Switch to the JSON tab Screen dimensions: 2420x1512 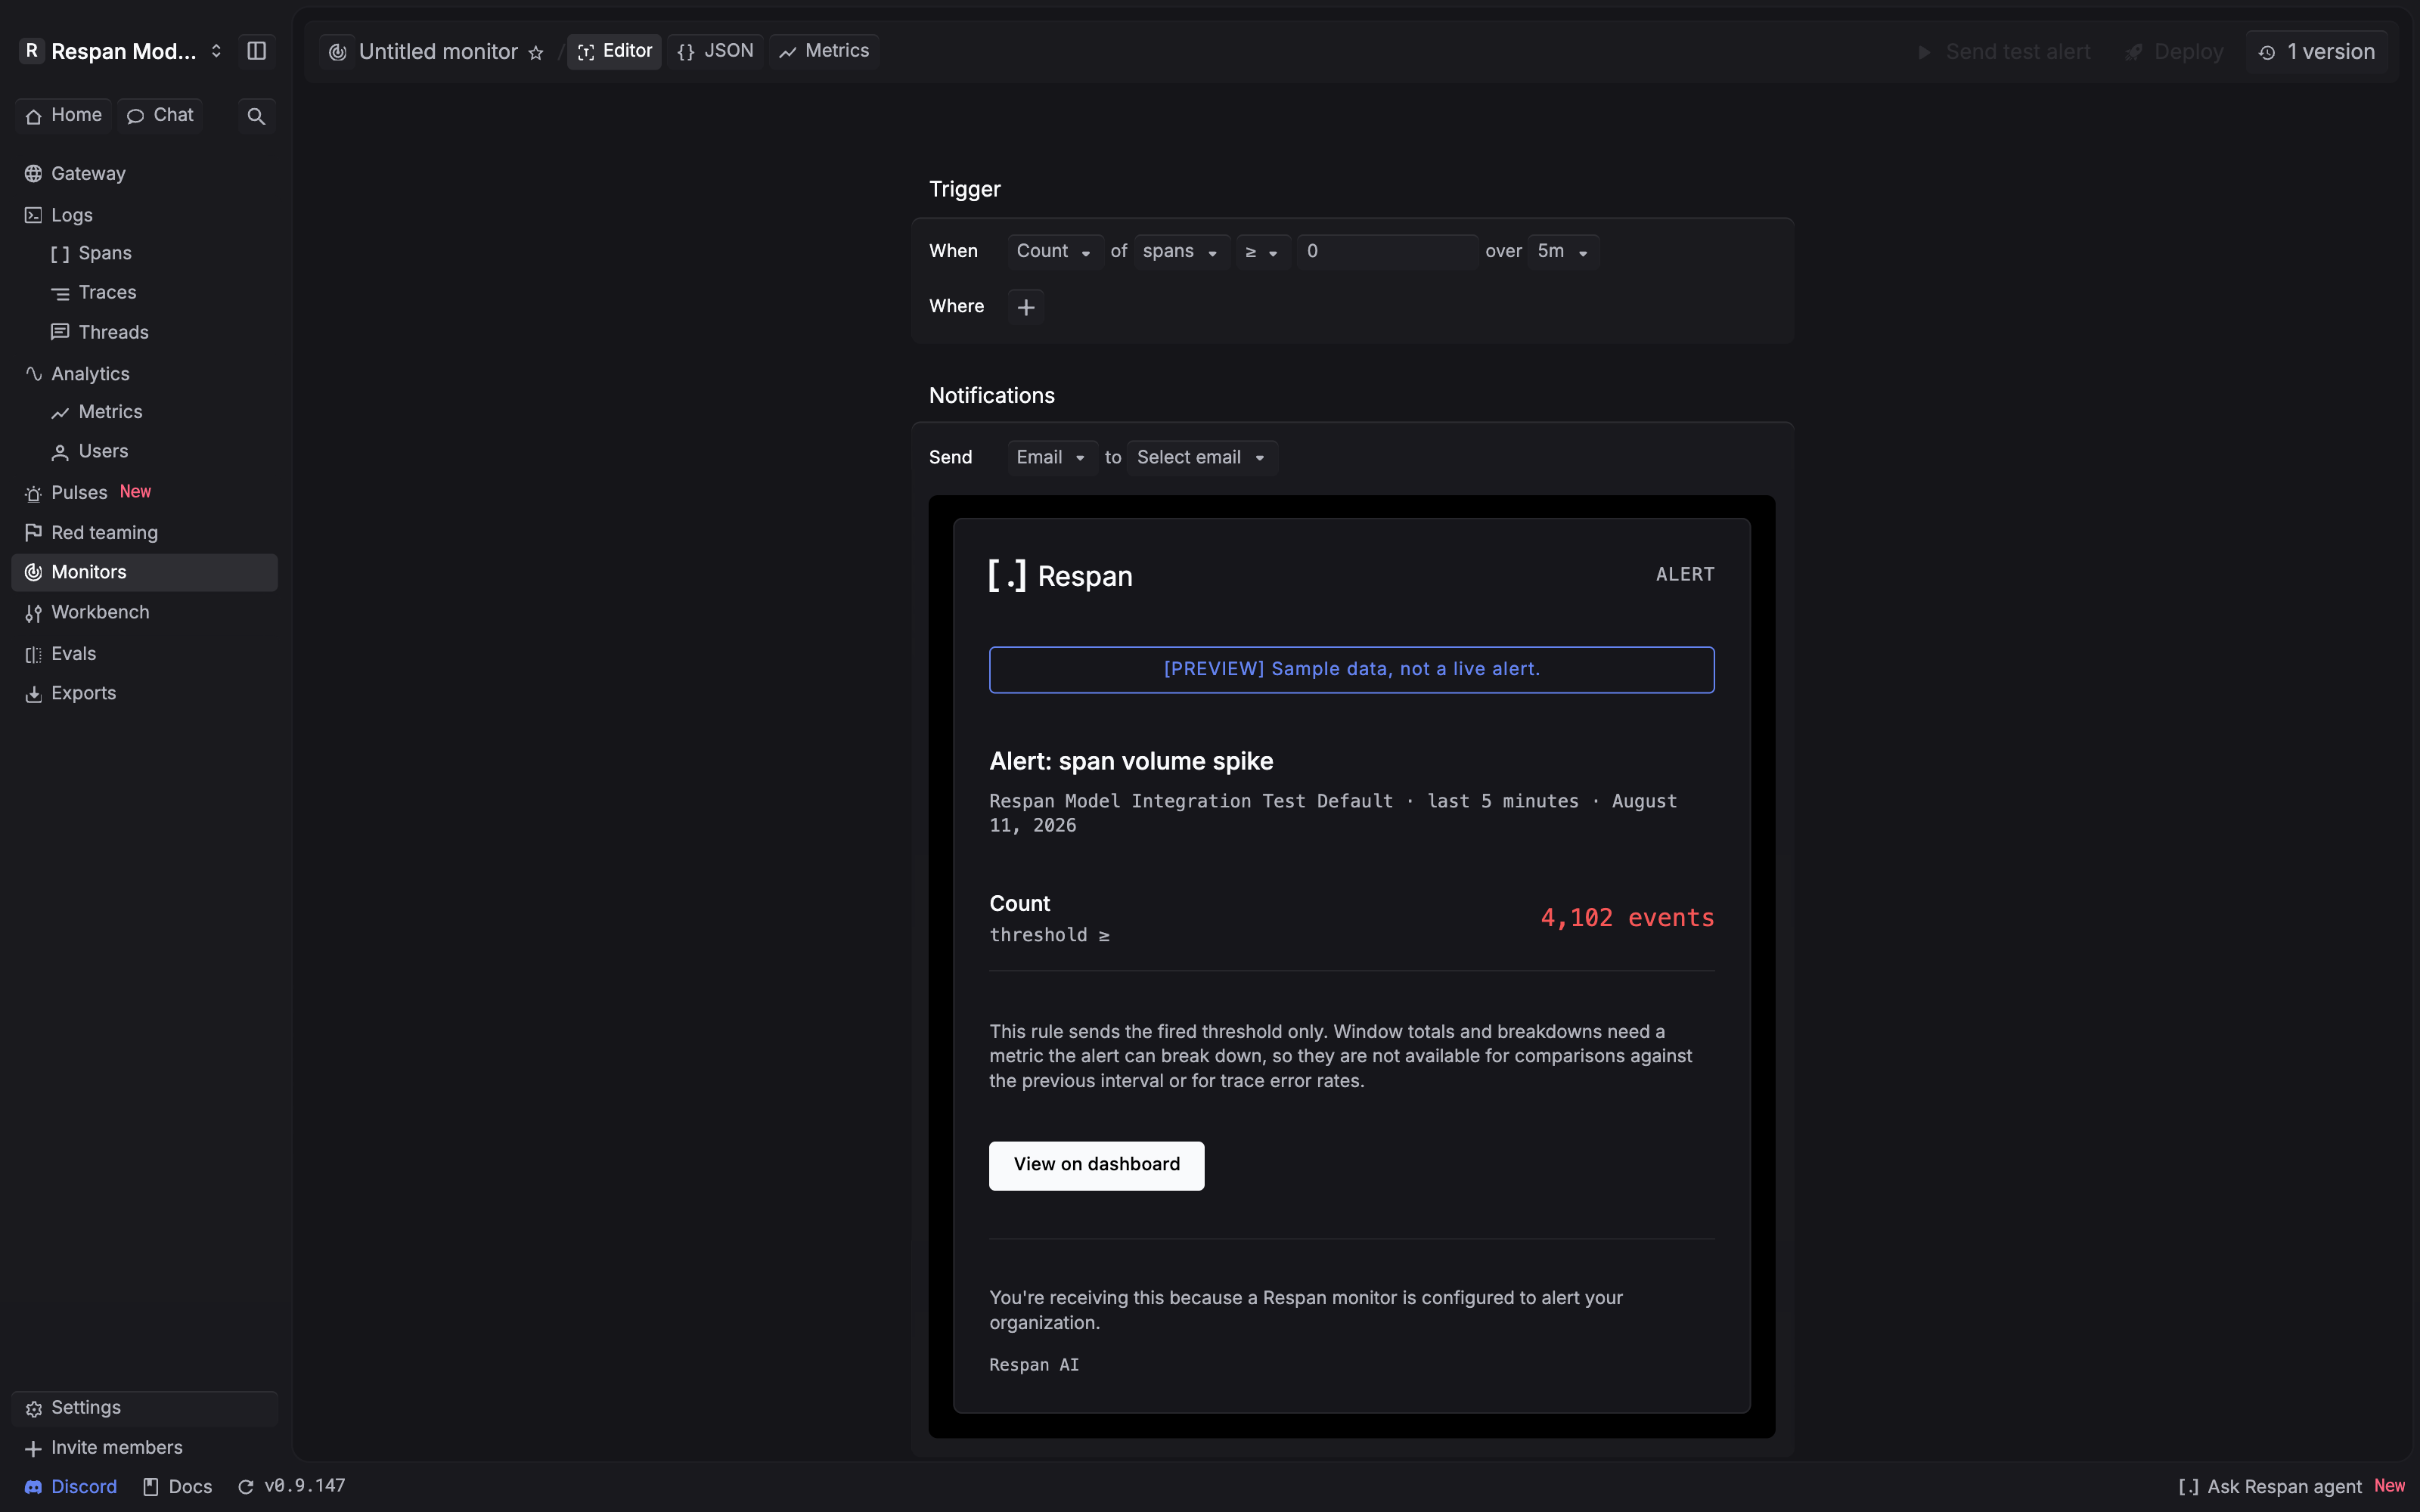coord(716,52)
